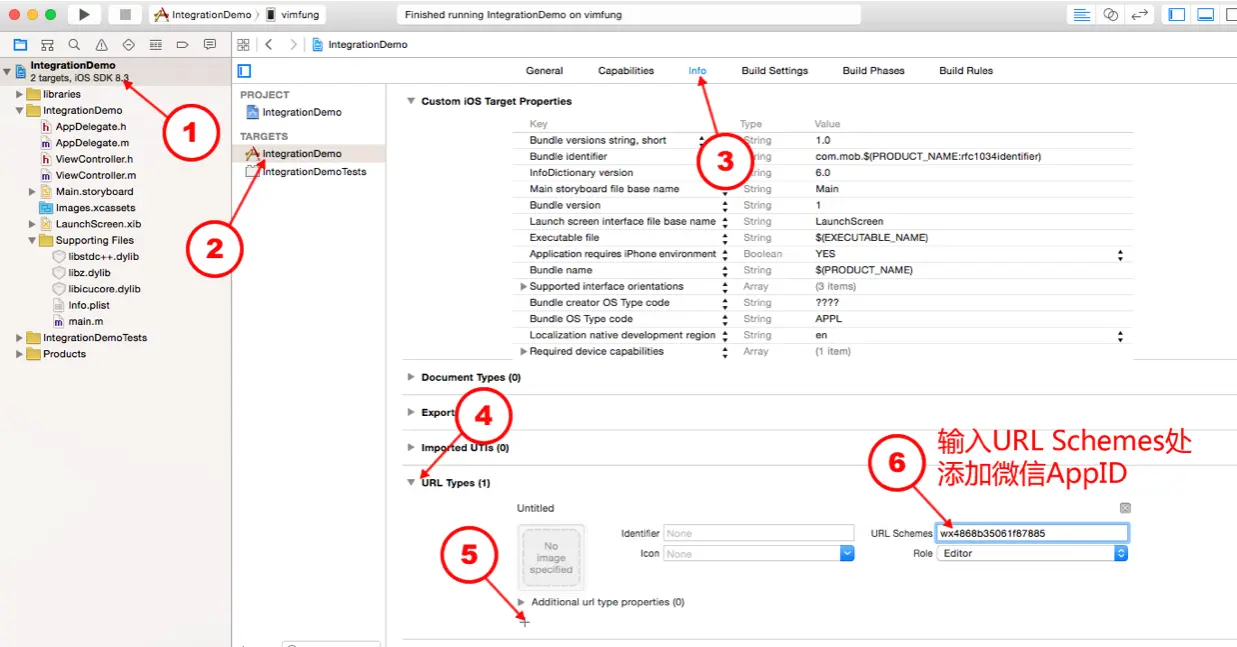The width and height of the screenshot is (1237, 647).
Task: Choose the IntegrationDemo scheme in toolbar
Action: tap(203, 15)
